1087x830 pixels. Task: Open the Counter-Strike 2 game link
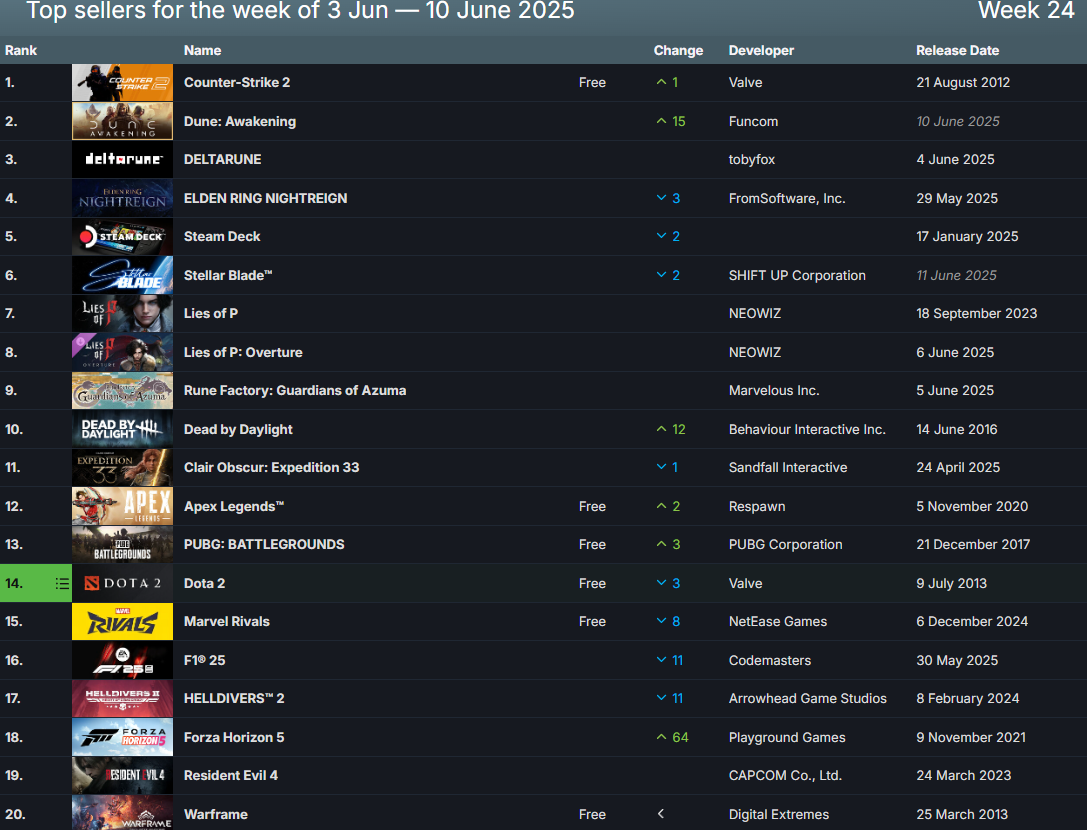tap(237, 83)
